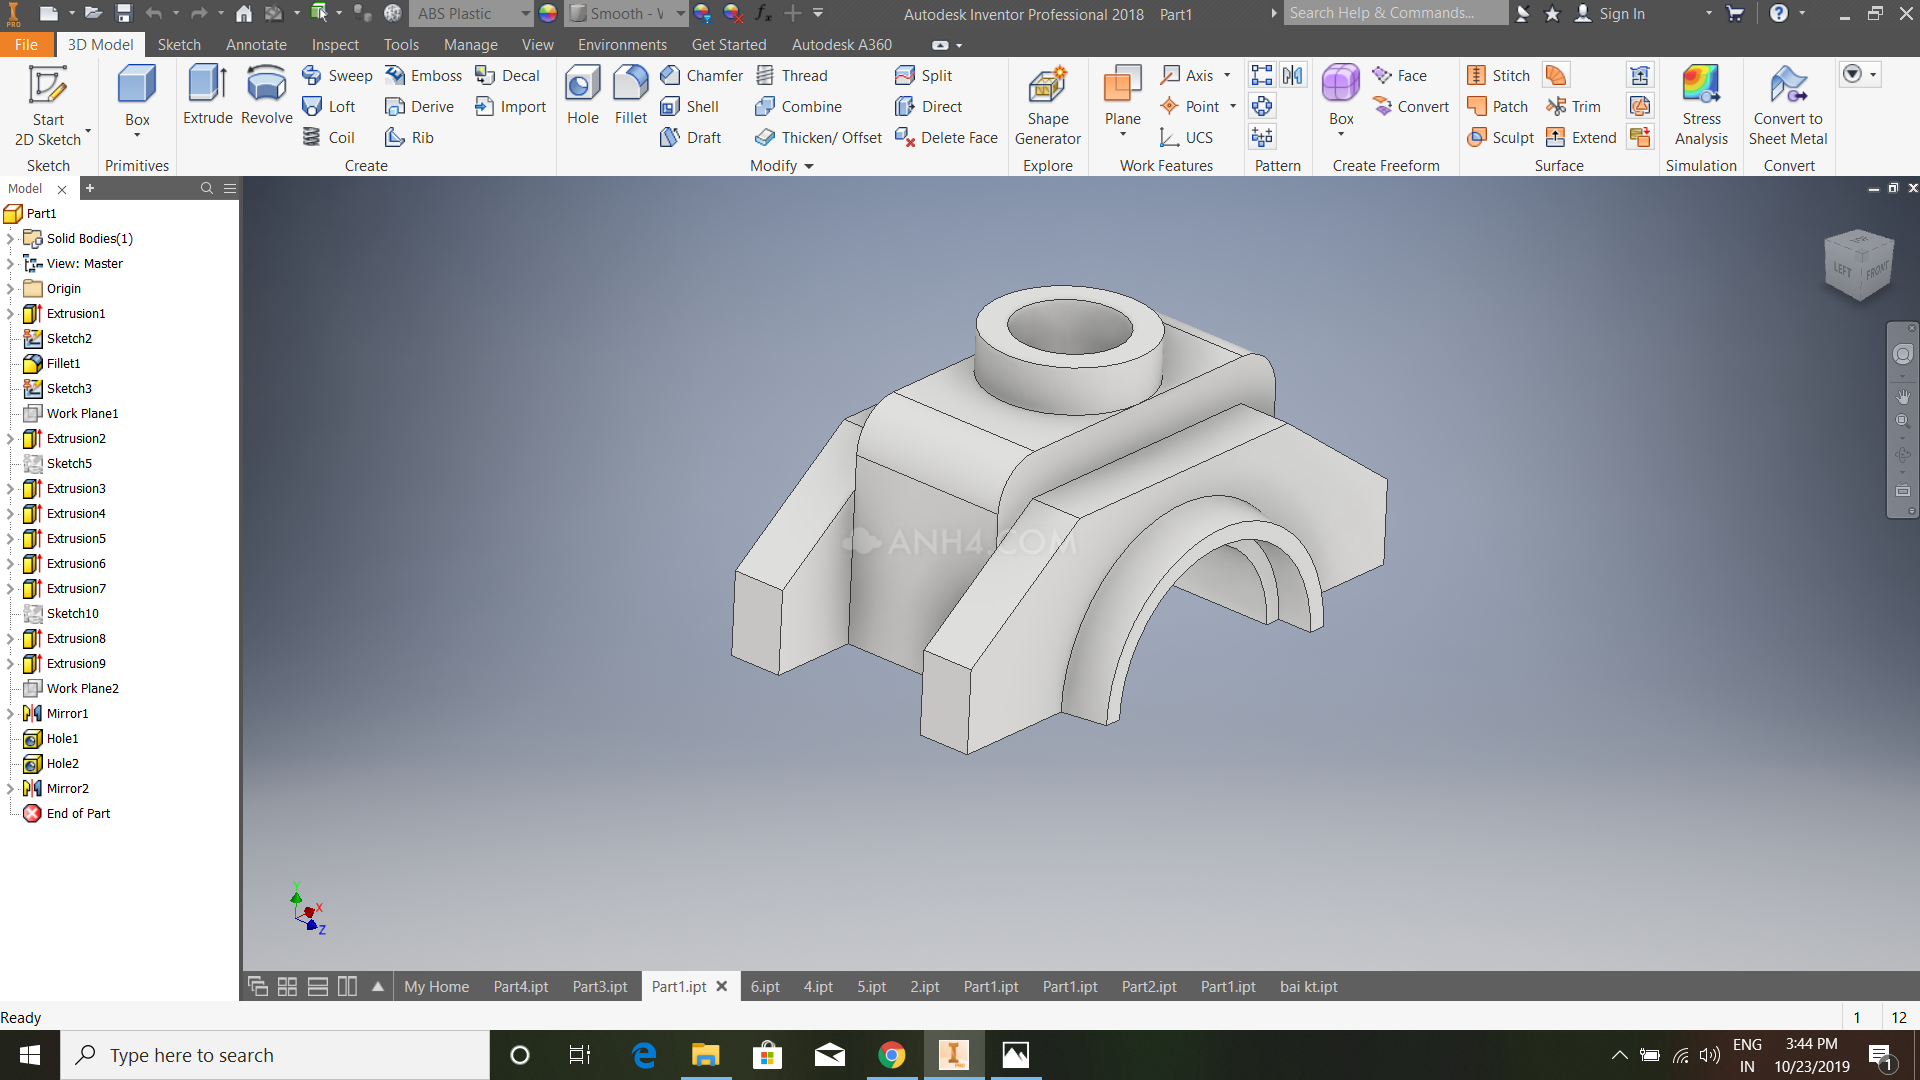Open the appearance color wheel

(548, 14)
